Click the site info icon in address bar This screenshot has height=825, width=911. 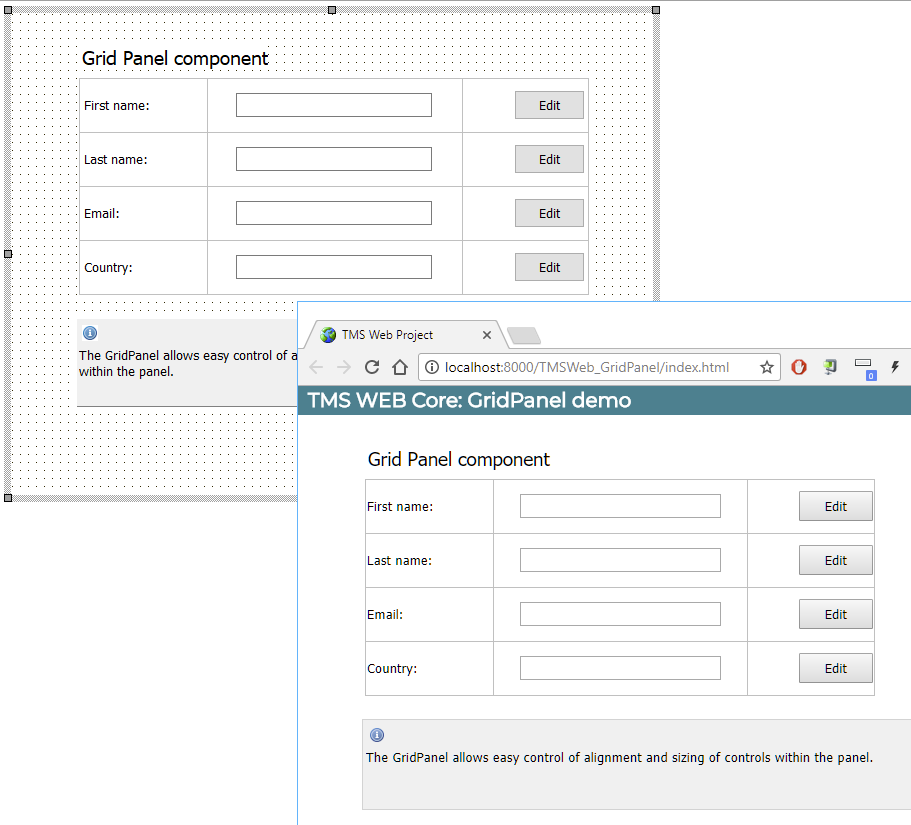(432, 367)
